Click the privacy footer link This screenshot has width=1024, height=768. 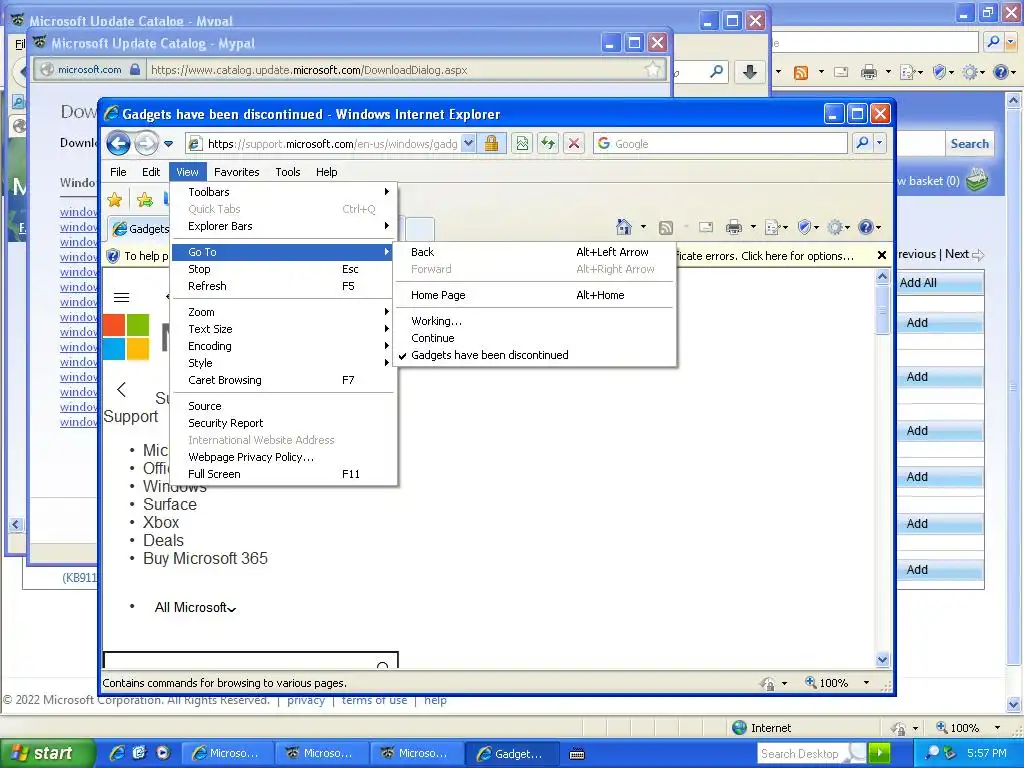[306, 700]
